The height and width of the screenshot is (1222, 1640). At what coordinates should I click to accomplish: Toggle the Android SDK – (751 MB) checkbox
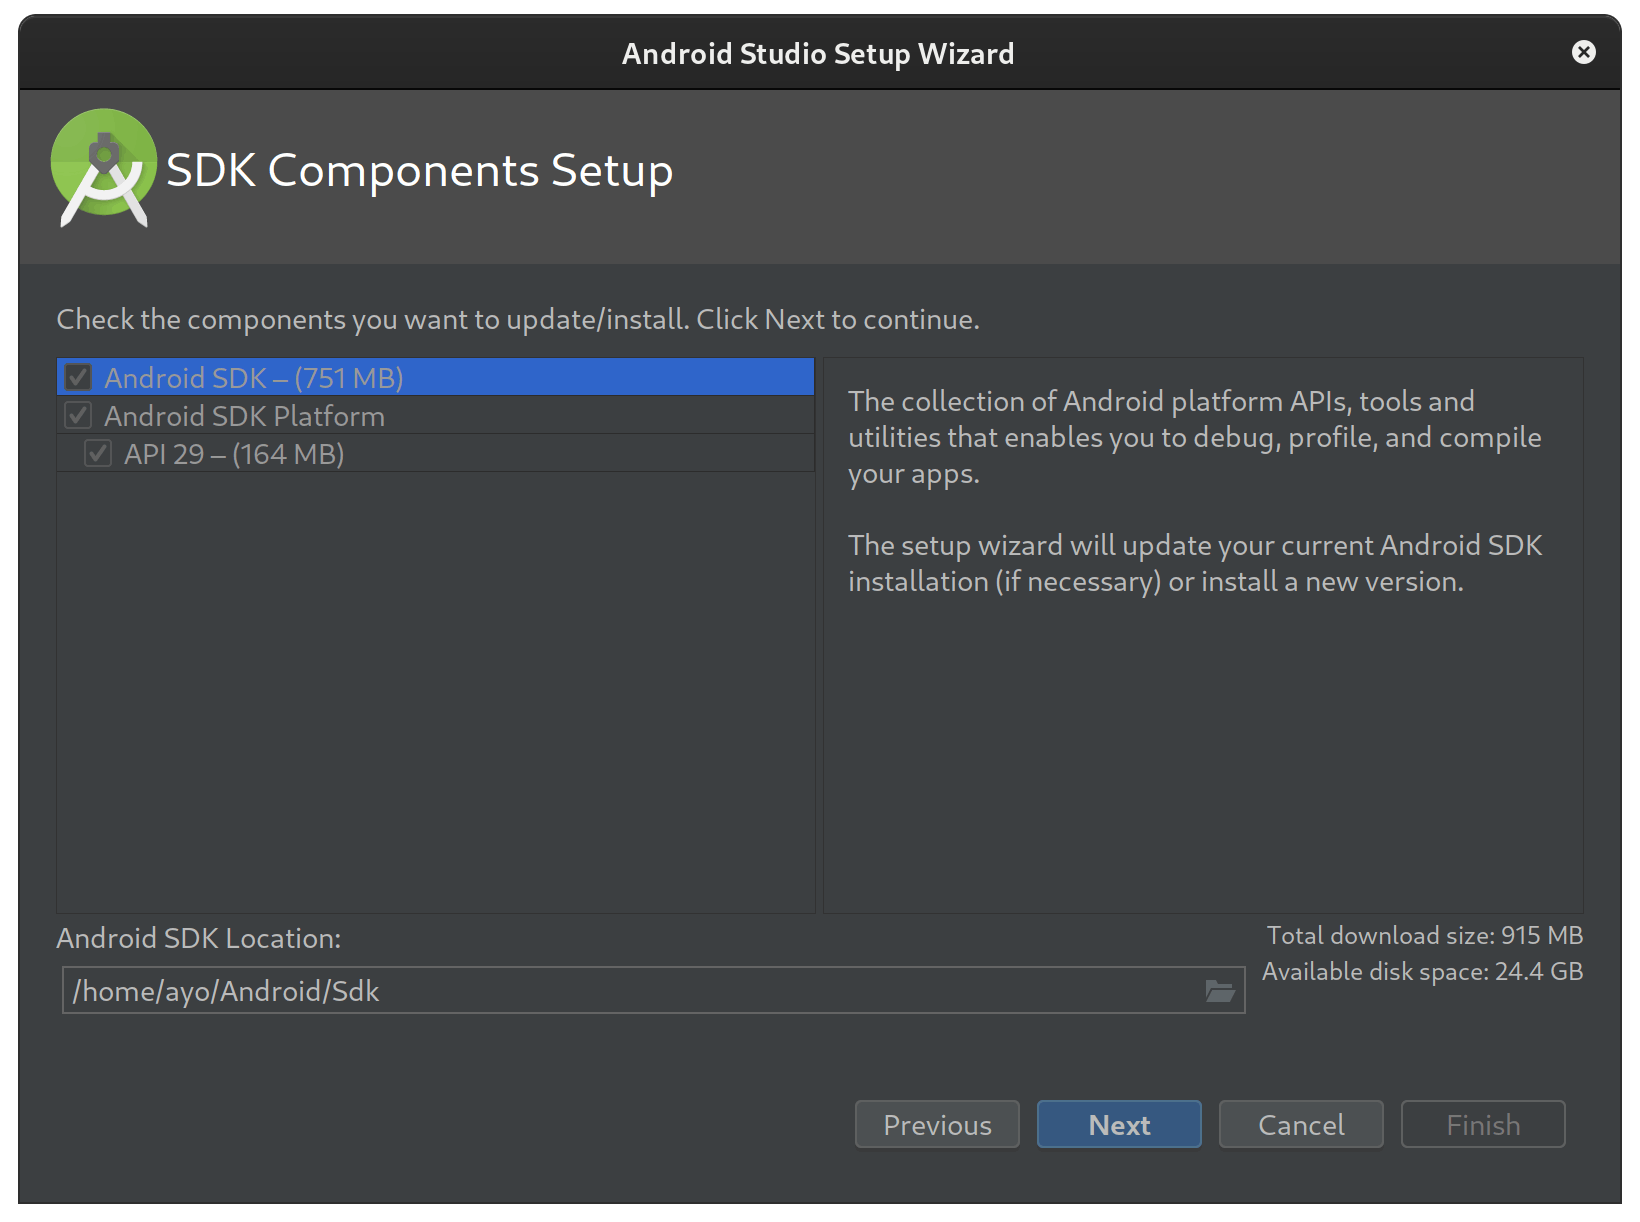click(x=78, y=378)
